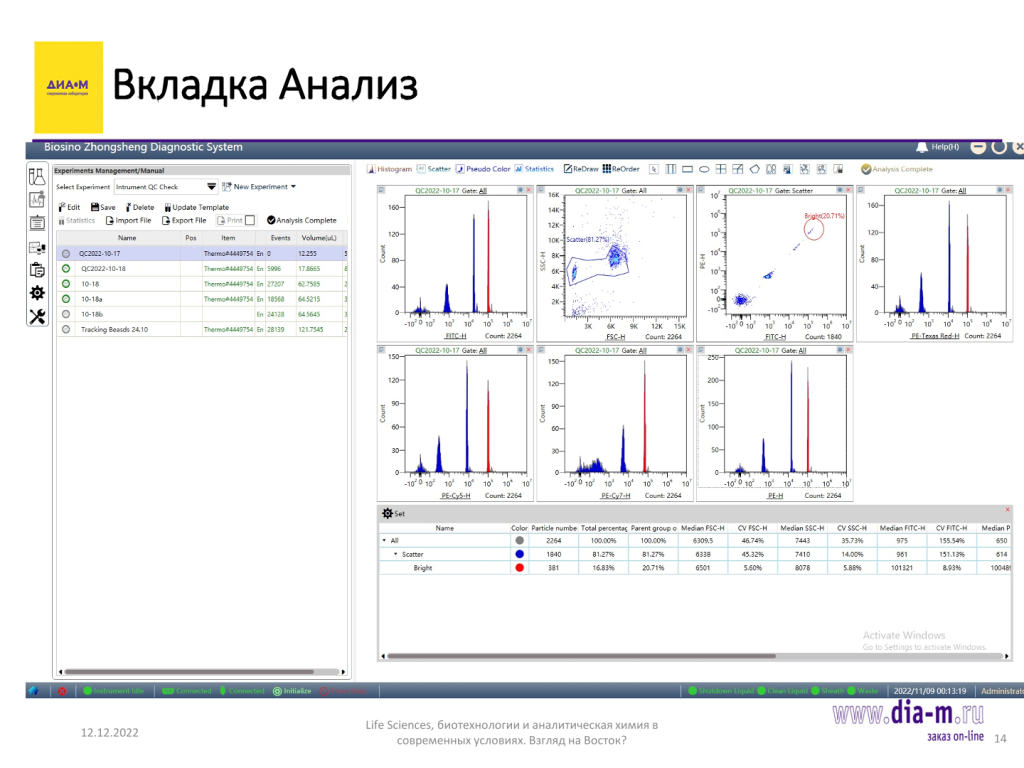Collapse the Scatter row in statistics table

pos(395,553)
